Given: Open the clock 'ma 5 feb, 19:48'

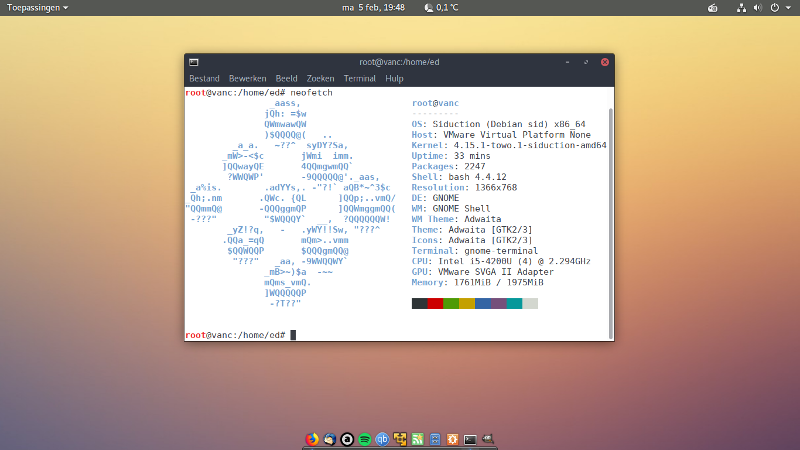Looking at the screenshot, I should click(373, 8).
